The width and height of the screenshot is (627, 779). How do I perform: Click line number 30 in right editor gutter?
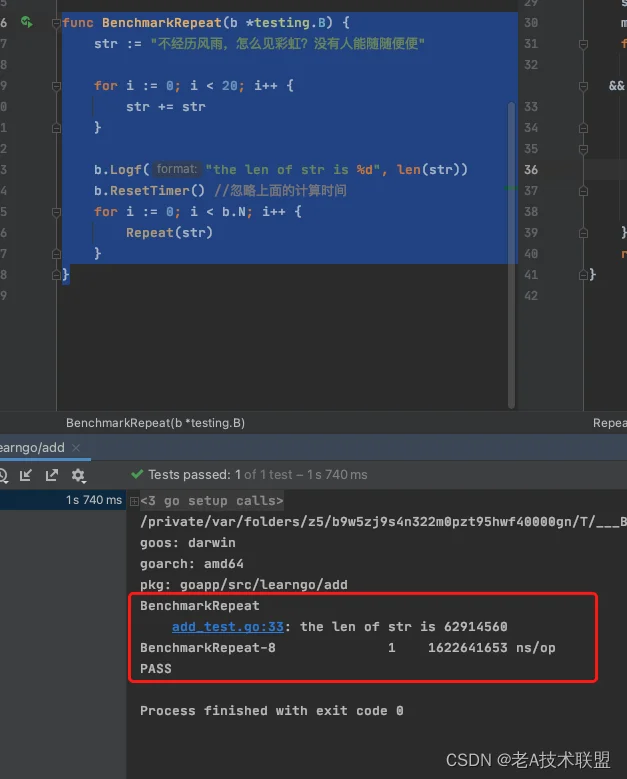(531, 23)
